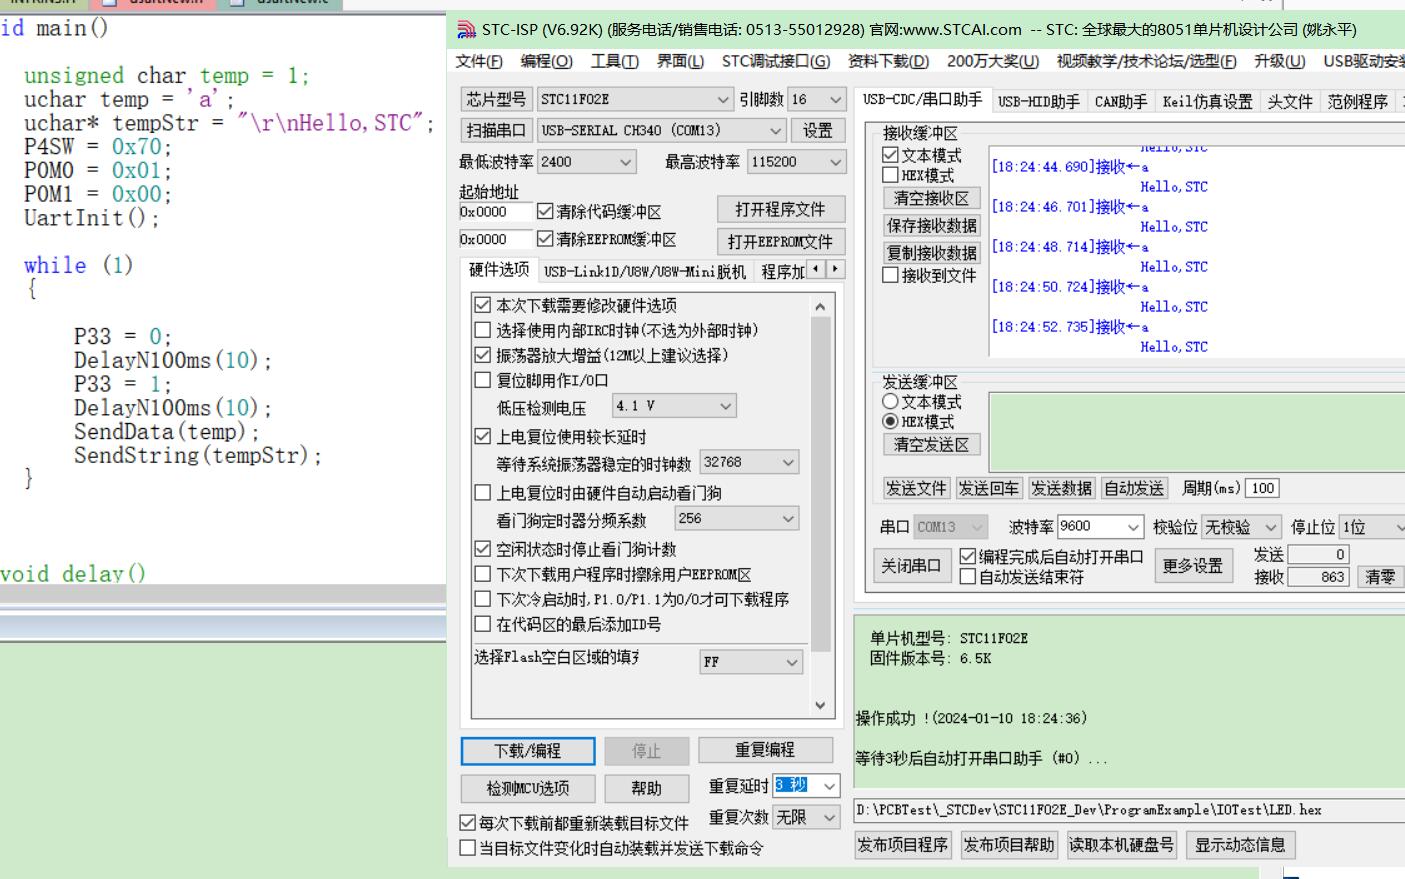Open the oscillator stable clocks 32768 dropdown
Viewport: 1405px width, 879px height.
[749, 462]
